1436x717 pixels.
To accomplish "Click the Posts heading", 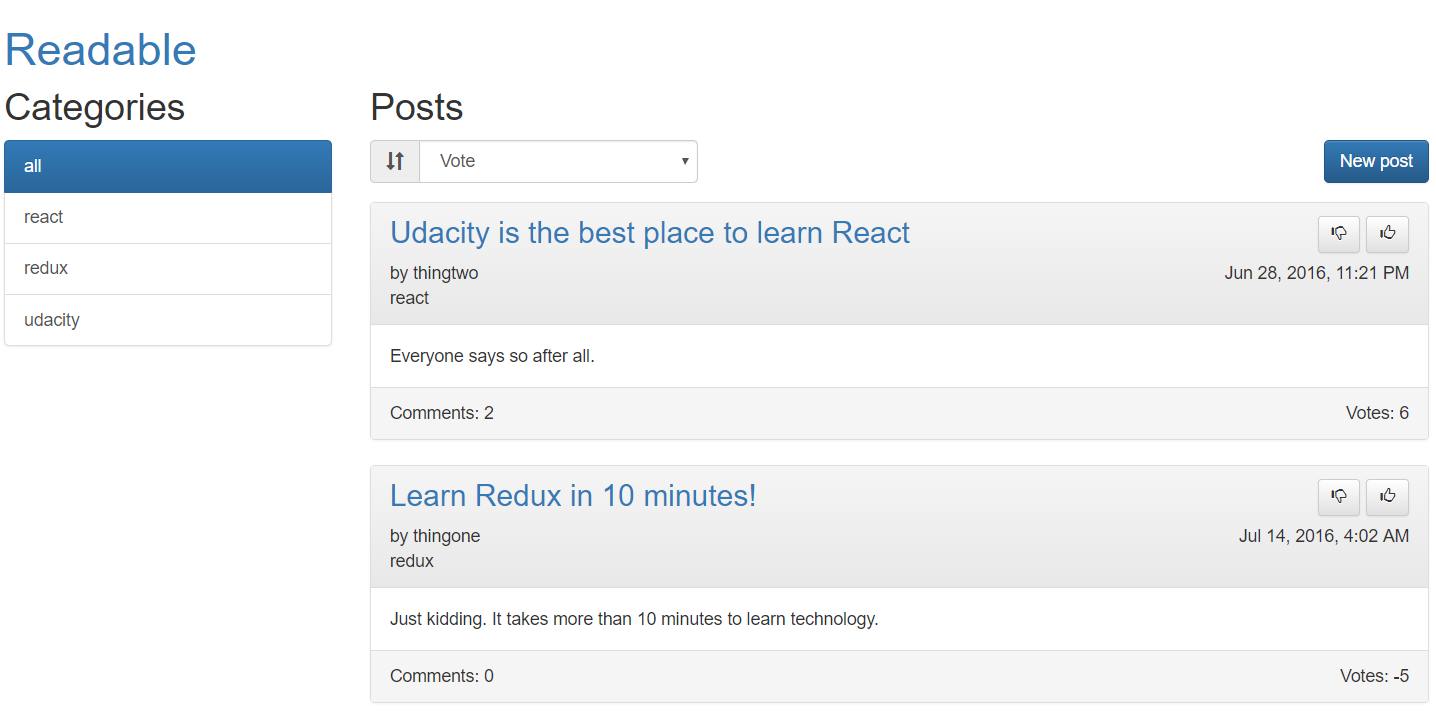I will pos(417,107).
